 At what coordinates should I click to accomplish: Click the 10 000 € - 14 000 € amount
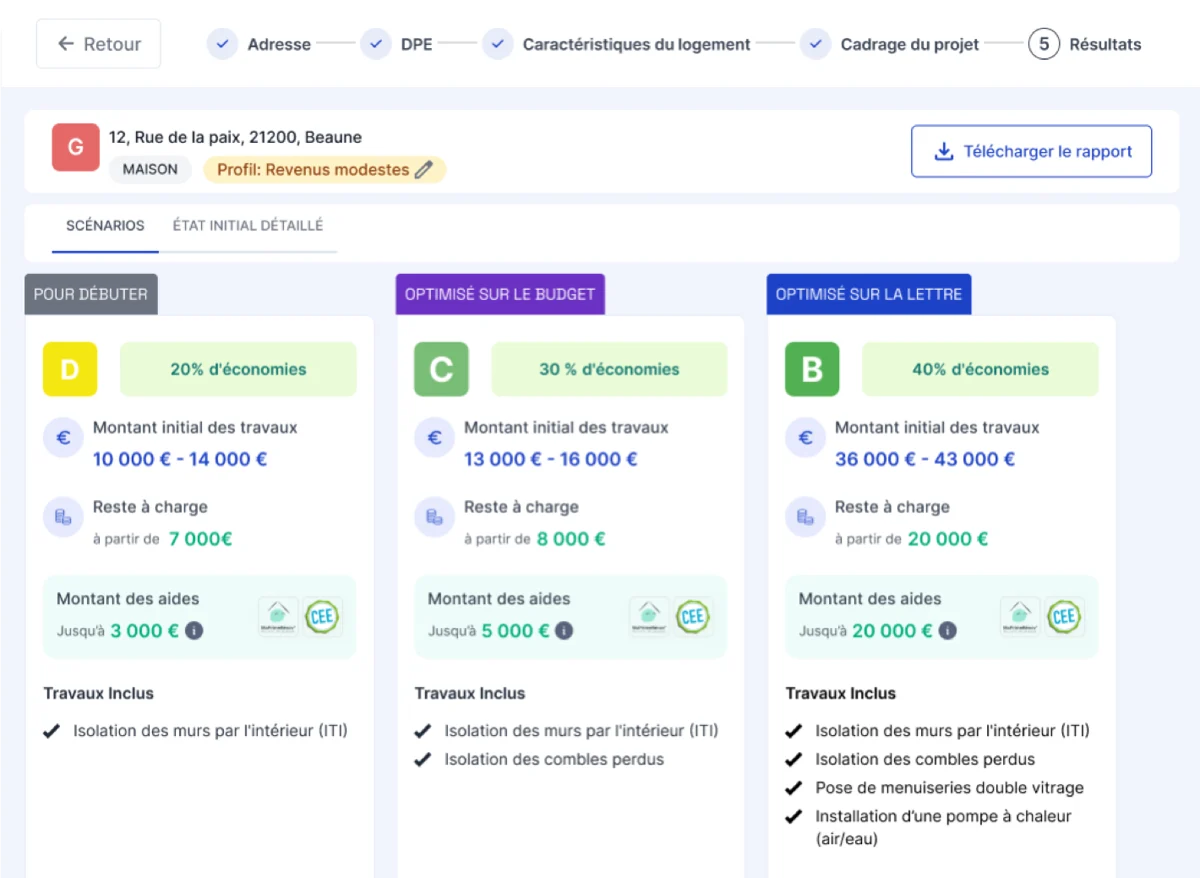(180, 459)
